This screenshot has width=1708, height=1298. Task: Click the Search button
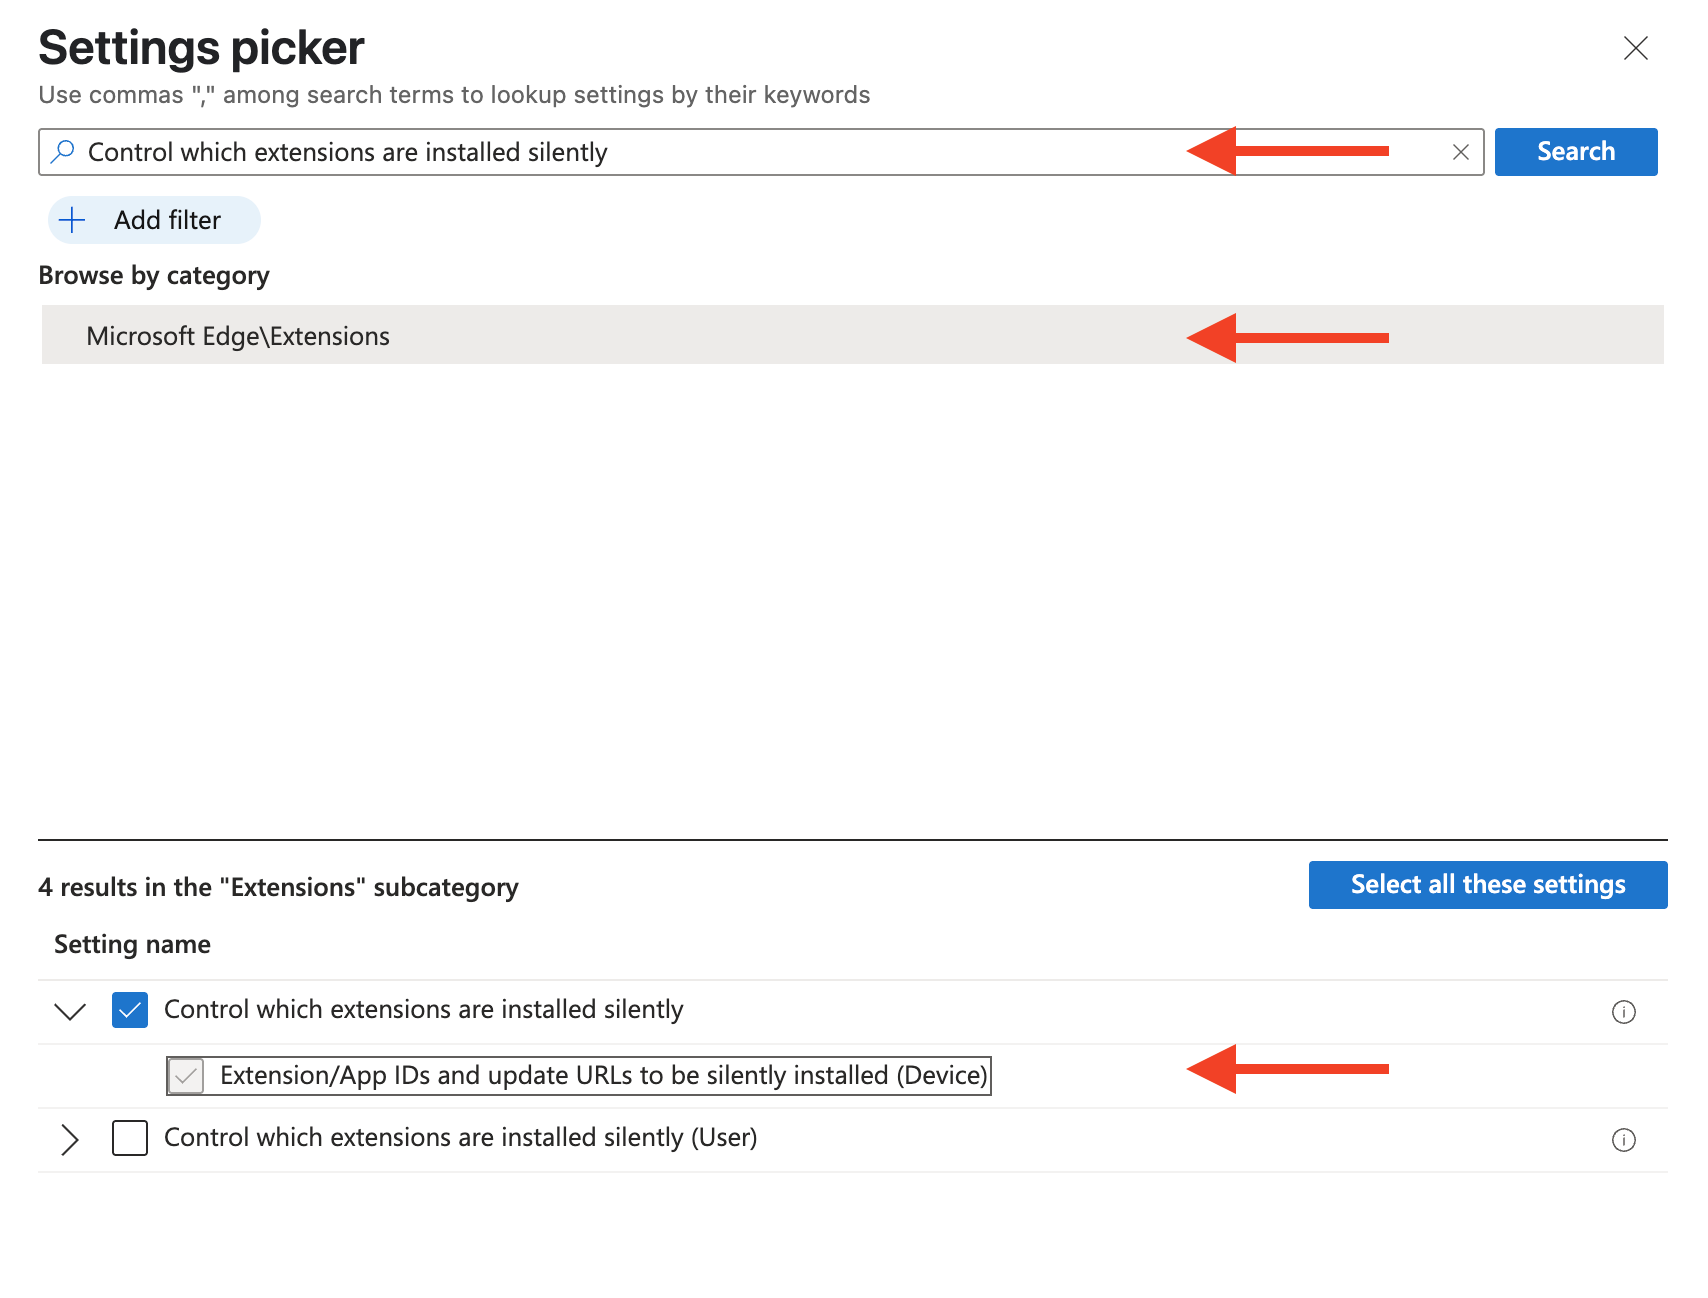1575,152
